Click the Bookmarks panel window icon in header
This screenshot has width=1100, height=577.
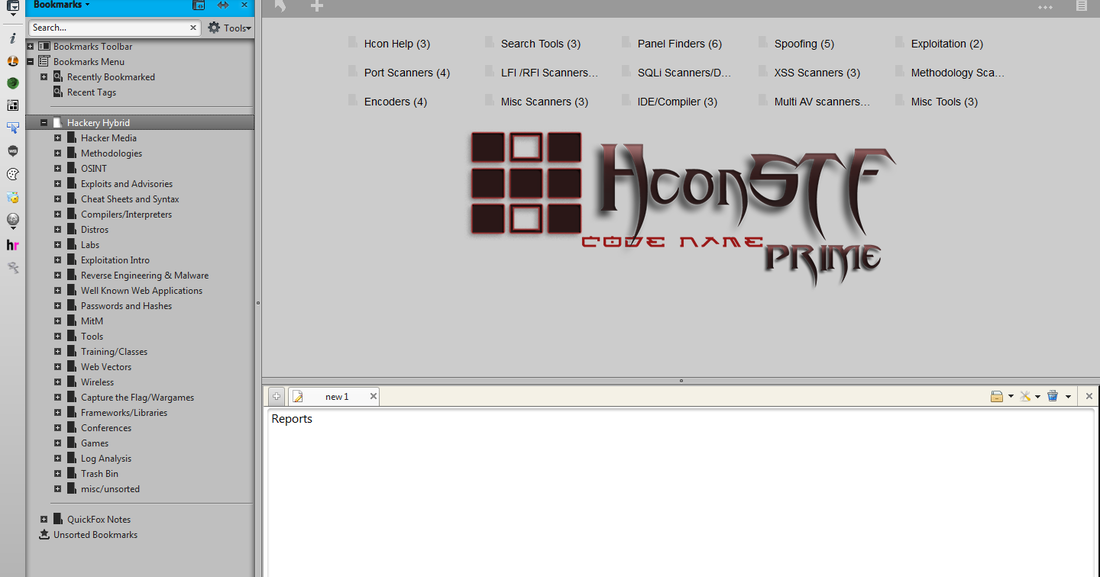point(199,5)
